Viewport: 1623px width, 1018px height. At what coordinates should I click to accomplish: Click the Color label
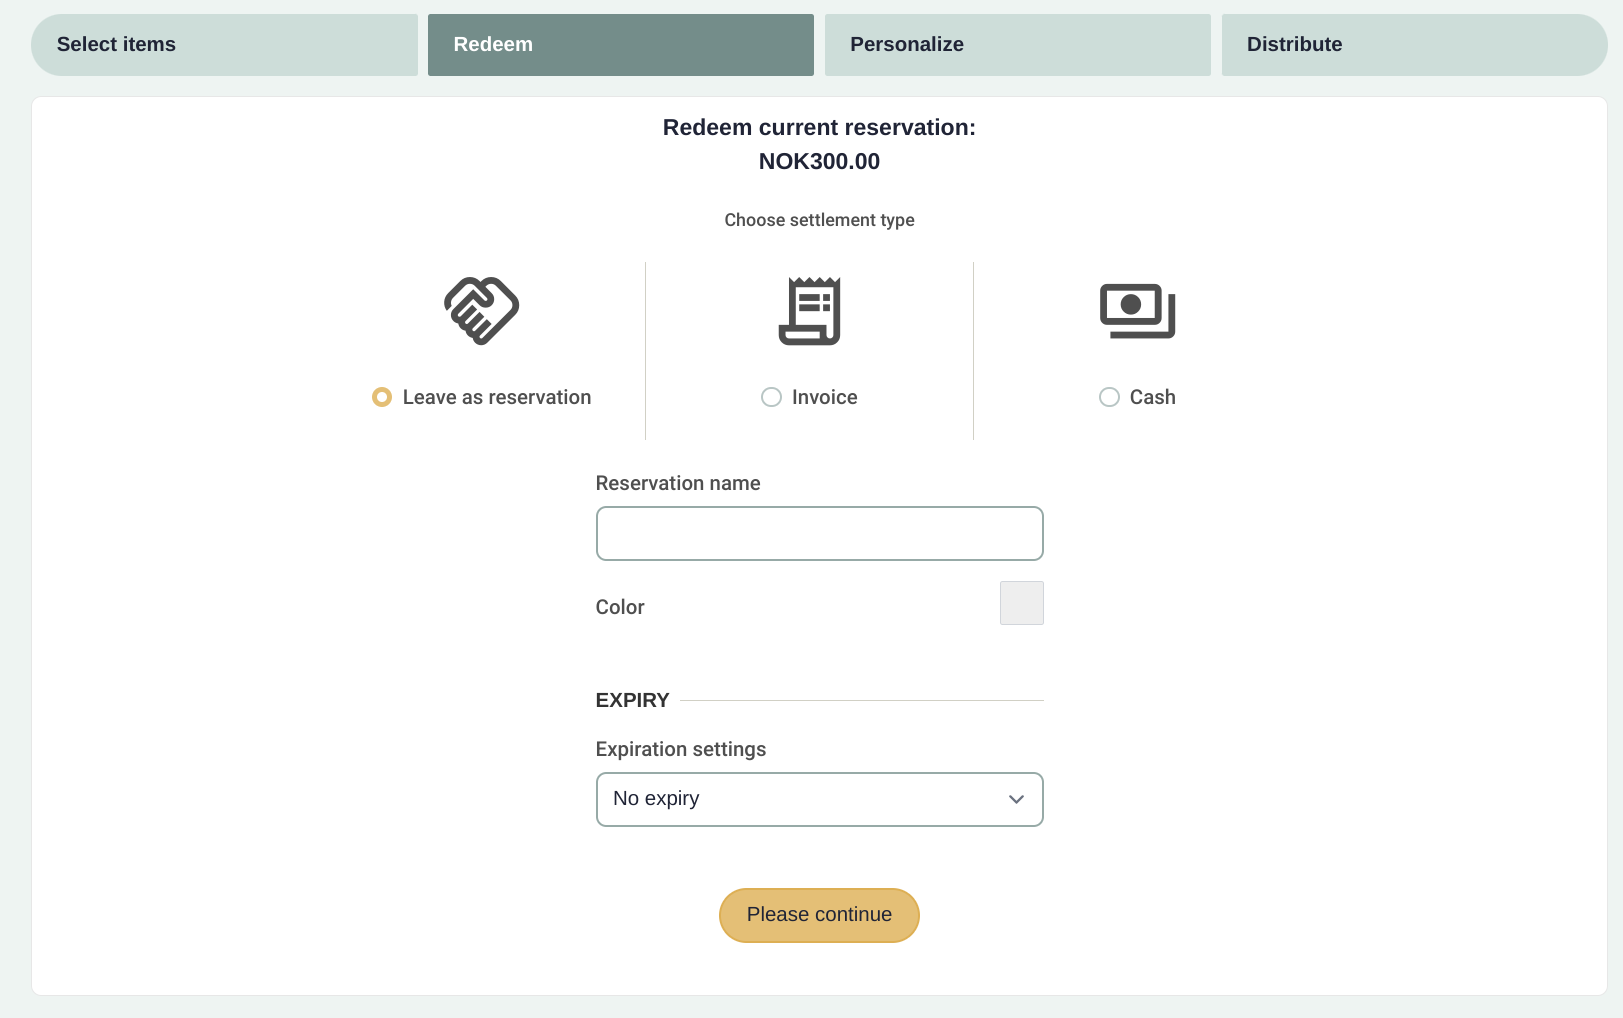620,607
